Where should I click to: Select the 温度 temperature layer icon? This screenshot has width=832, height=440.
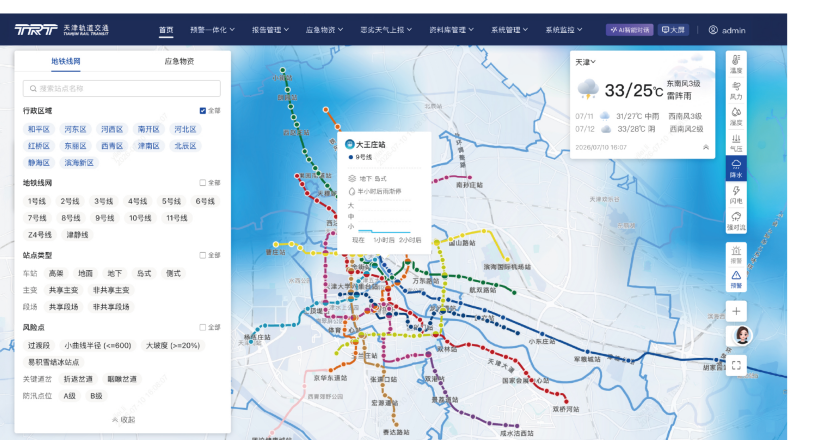click(x=736, y=64)
